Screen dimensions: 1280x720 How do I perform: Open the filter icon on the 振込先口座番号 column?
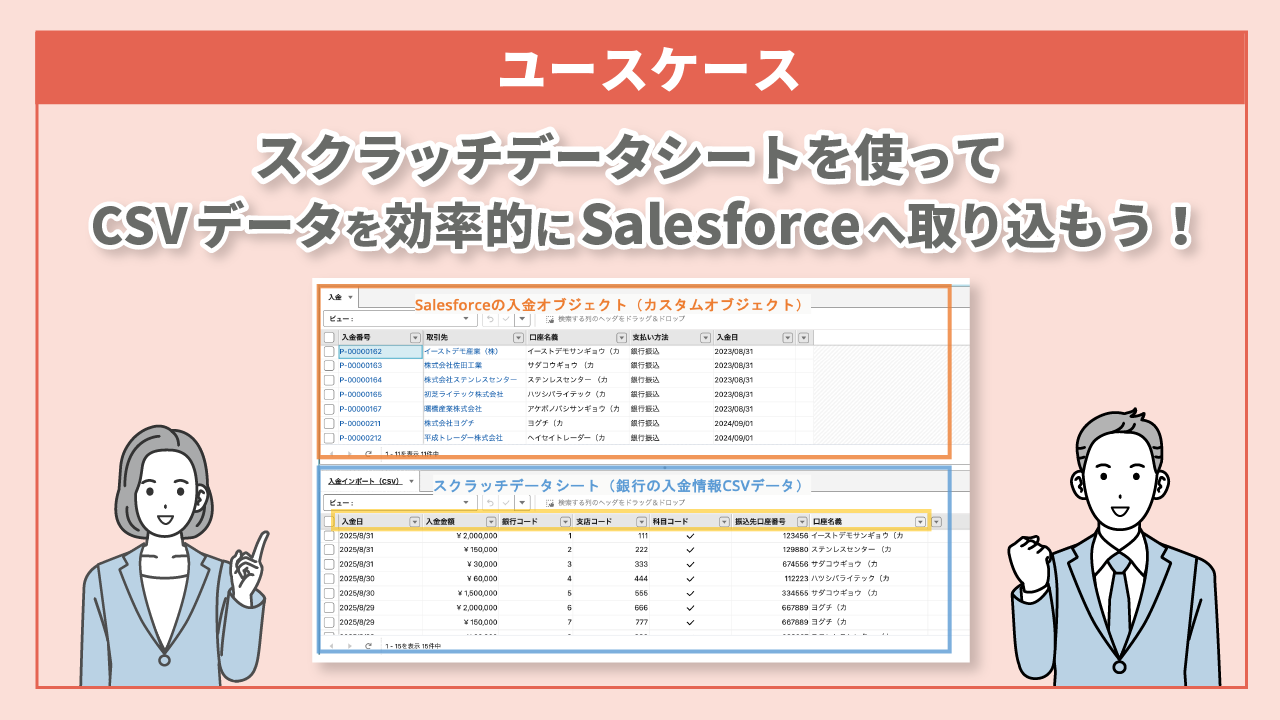pyautogui.click(x=801, y=522)
